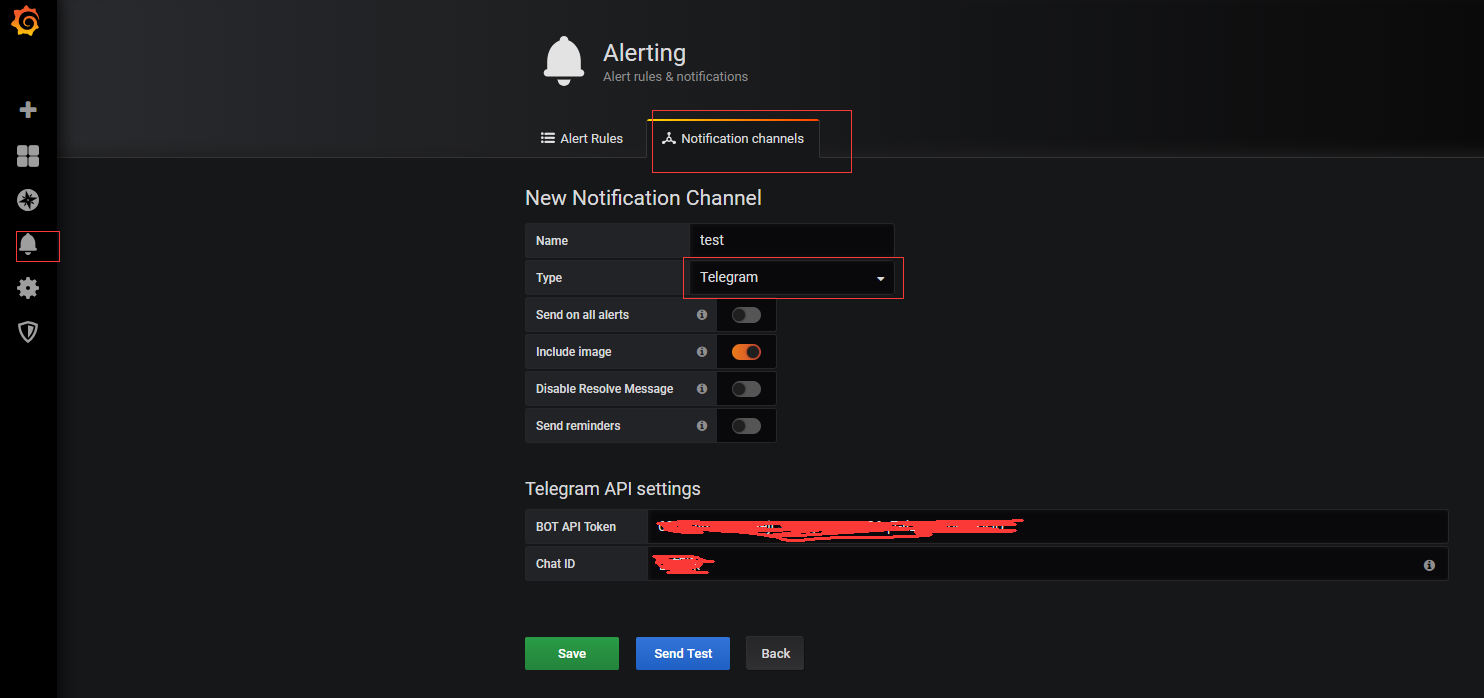Enable the Send reminders switch
Viewport: 1484px width, 698px height.
click(x=746, y=426)
